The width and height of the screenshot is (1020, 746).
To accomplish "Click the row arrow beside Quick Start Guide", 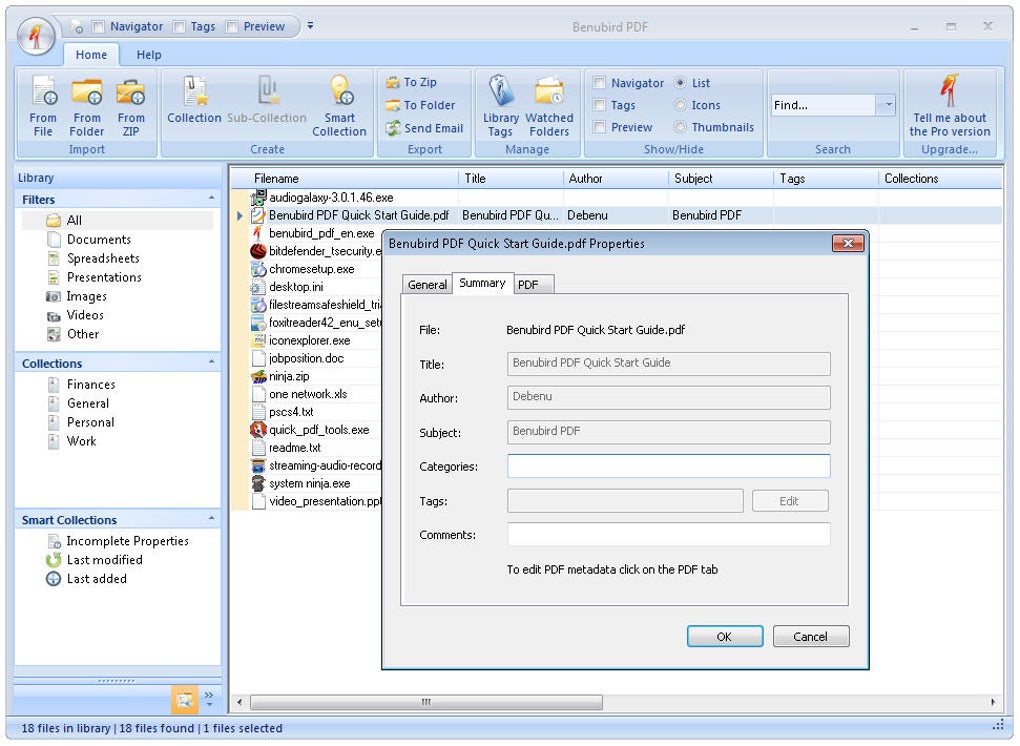I will click(240, 215).
